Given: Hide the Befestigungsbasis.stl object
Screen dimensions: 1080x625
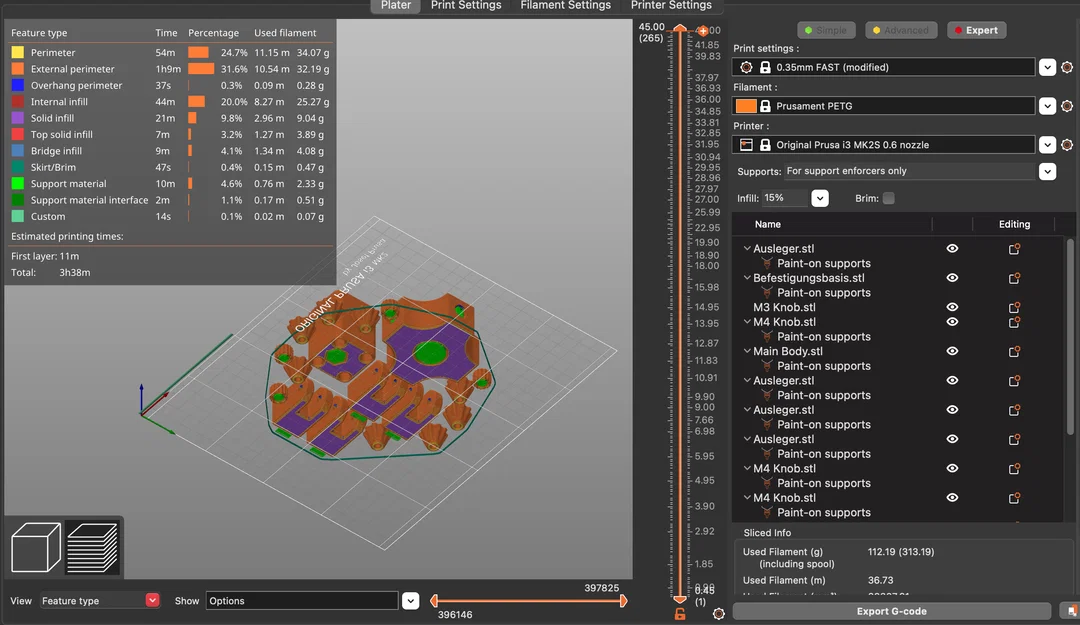Looking at the screenshot, I should point(952,278).
